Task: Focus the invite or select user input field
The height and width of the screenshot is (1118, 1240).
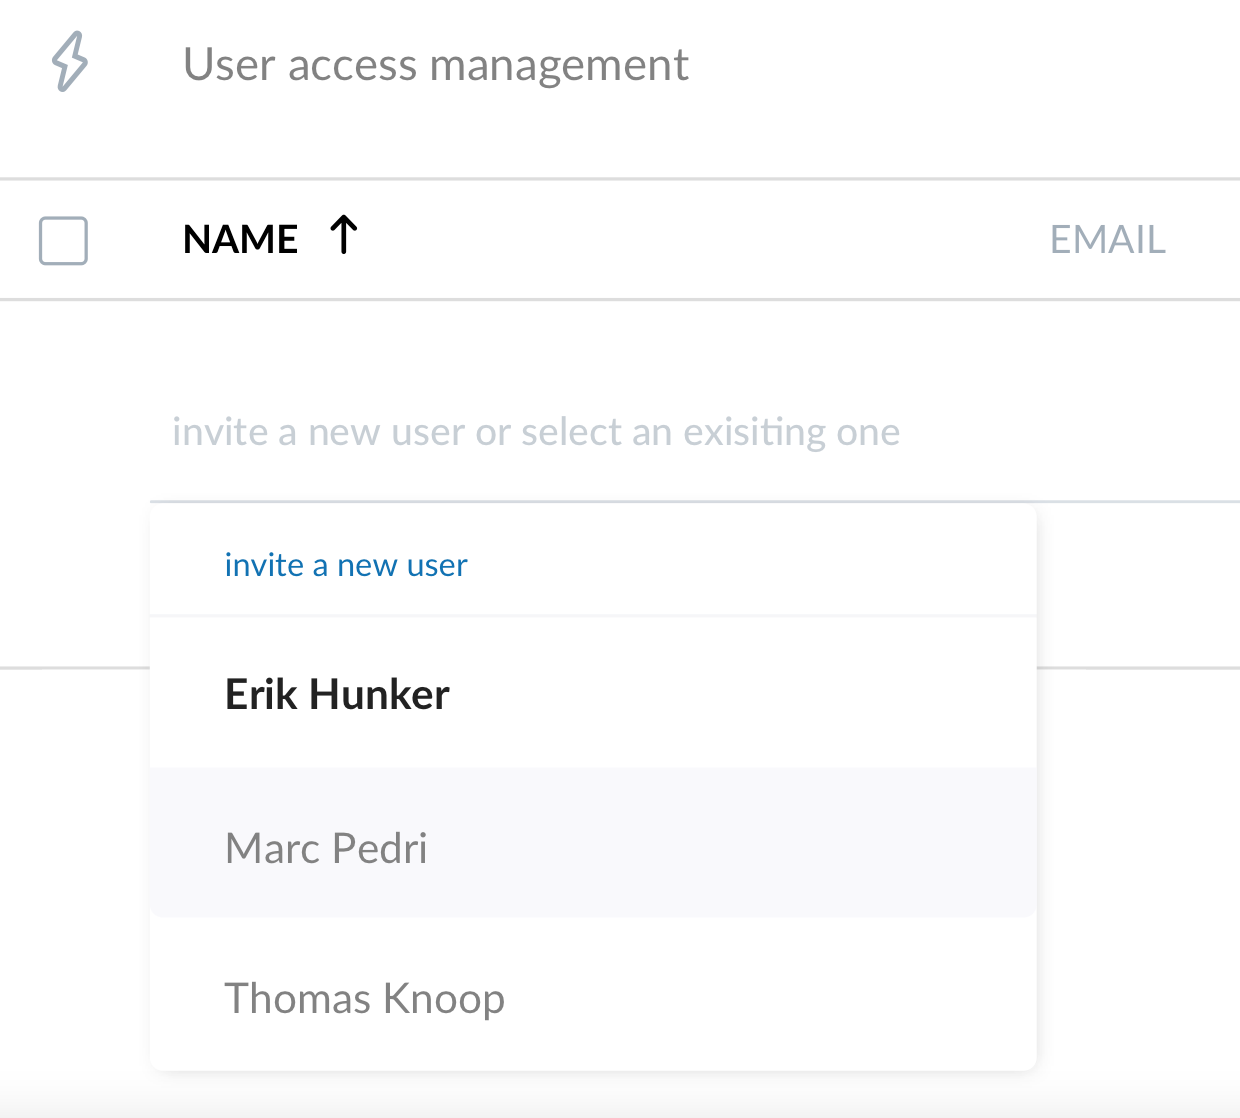Action: tap(694, 432)
